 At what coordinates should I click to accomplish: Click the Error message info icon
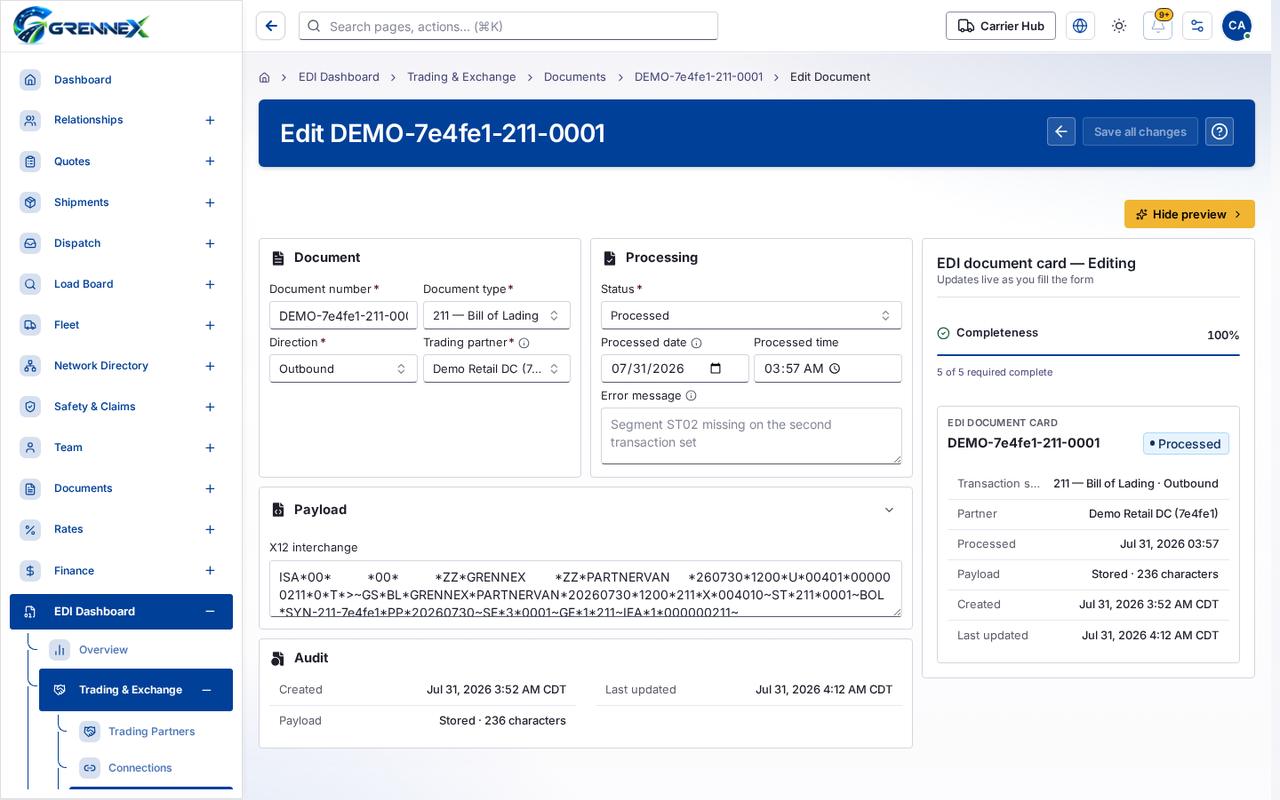coord(691,395)
